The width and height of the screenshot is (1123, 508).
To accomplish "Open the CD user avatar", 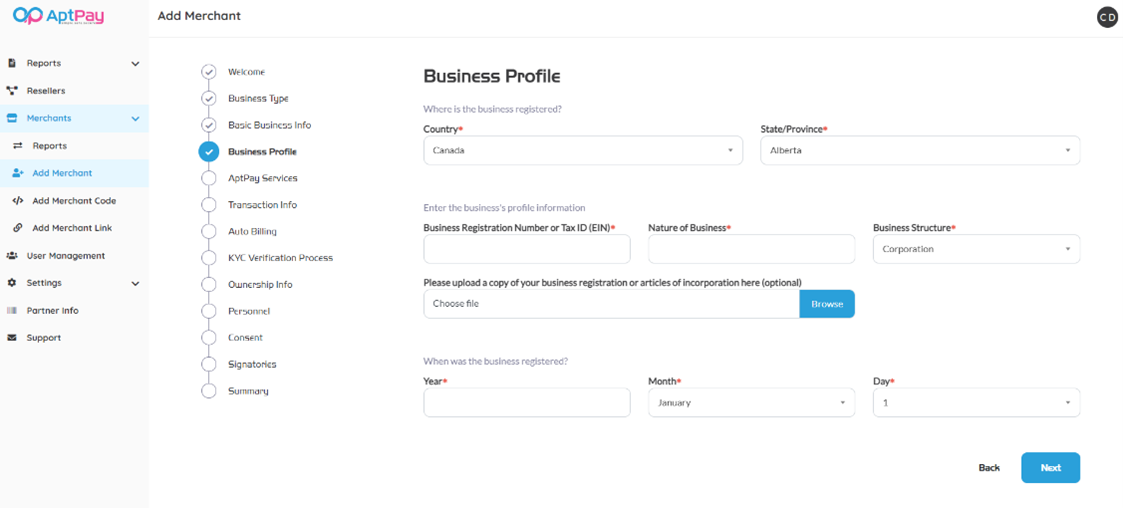I will (1107, 17).
